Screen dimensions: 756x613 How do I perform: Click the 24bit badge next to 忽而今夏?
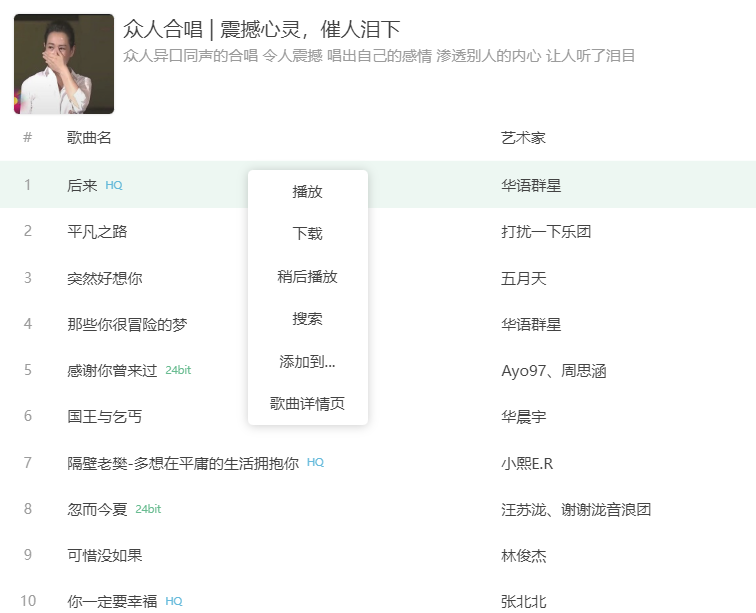click(148, 509)
